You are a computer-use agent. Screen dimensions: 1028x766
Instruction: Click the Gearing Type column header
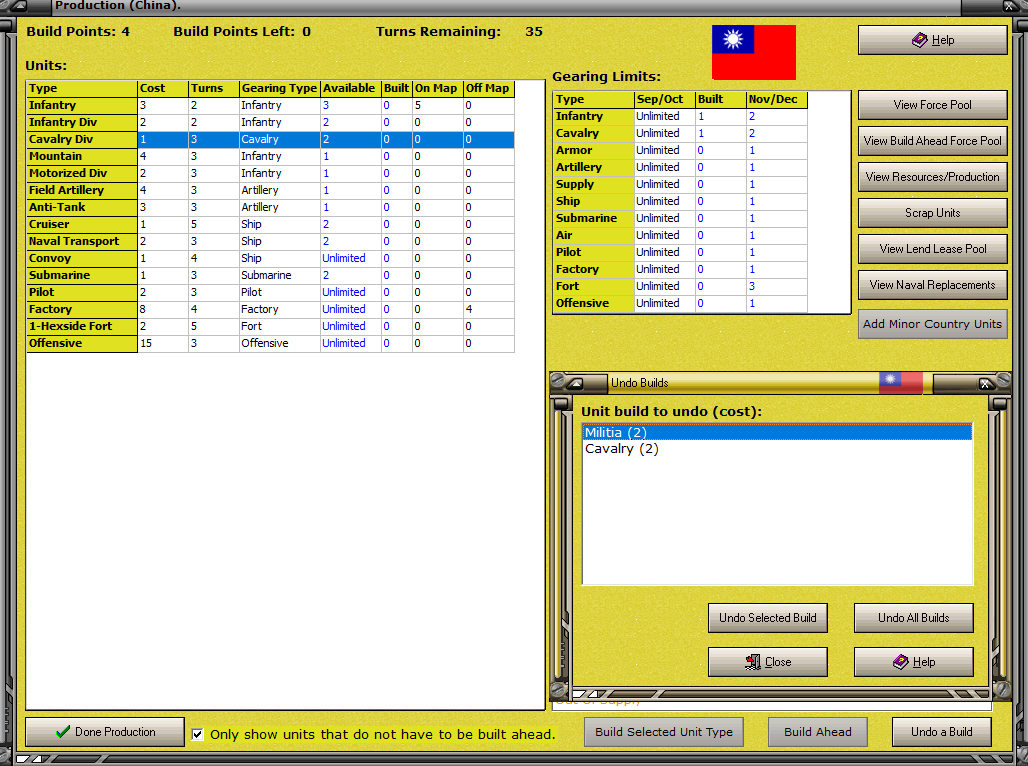coord(279,89)
